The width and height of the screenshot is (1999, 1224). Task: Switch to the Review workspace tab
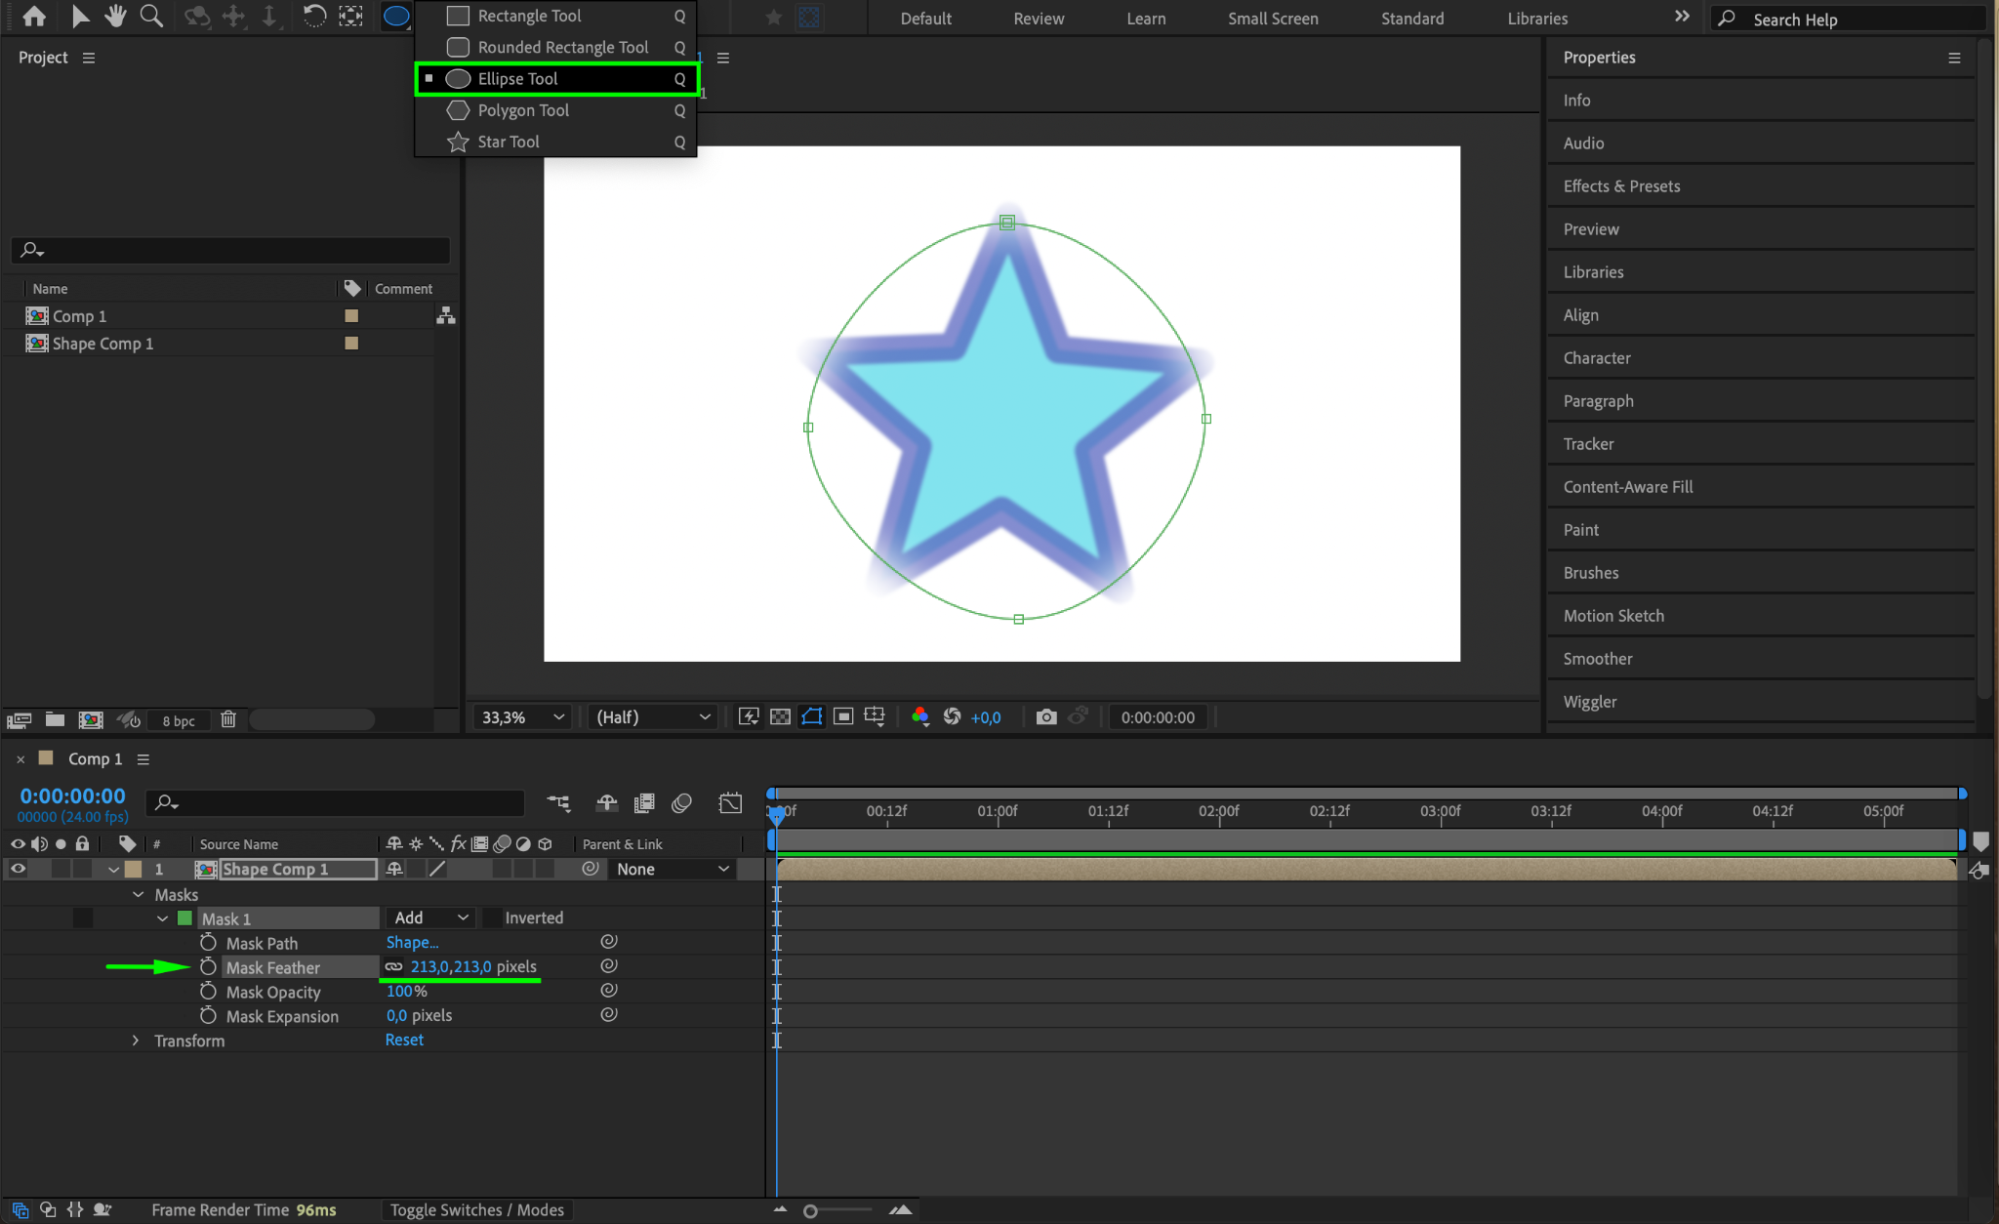1038,18
